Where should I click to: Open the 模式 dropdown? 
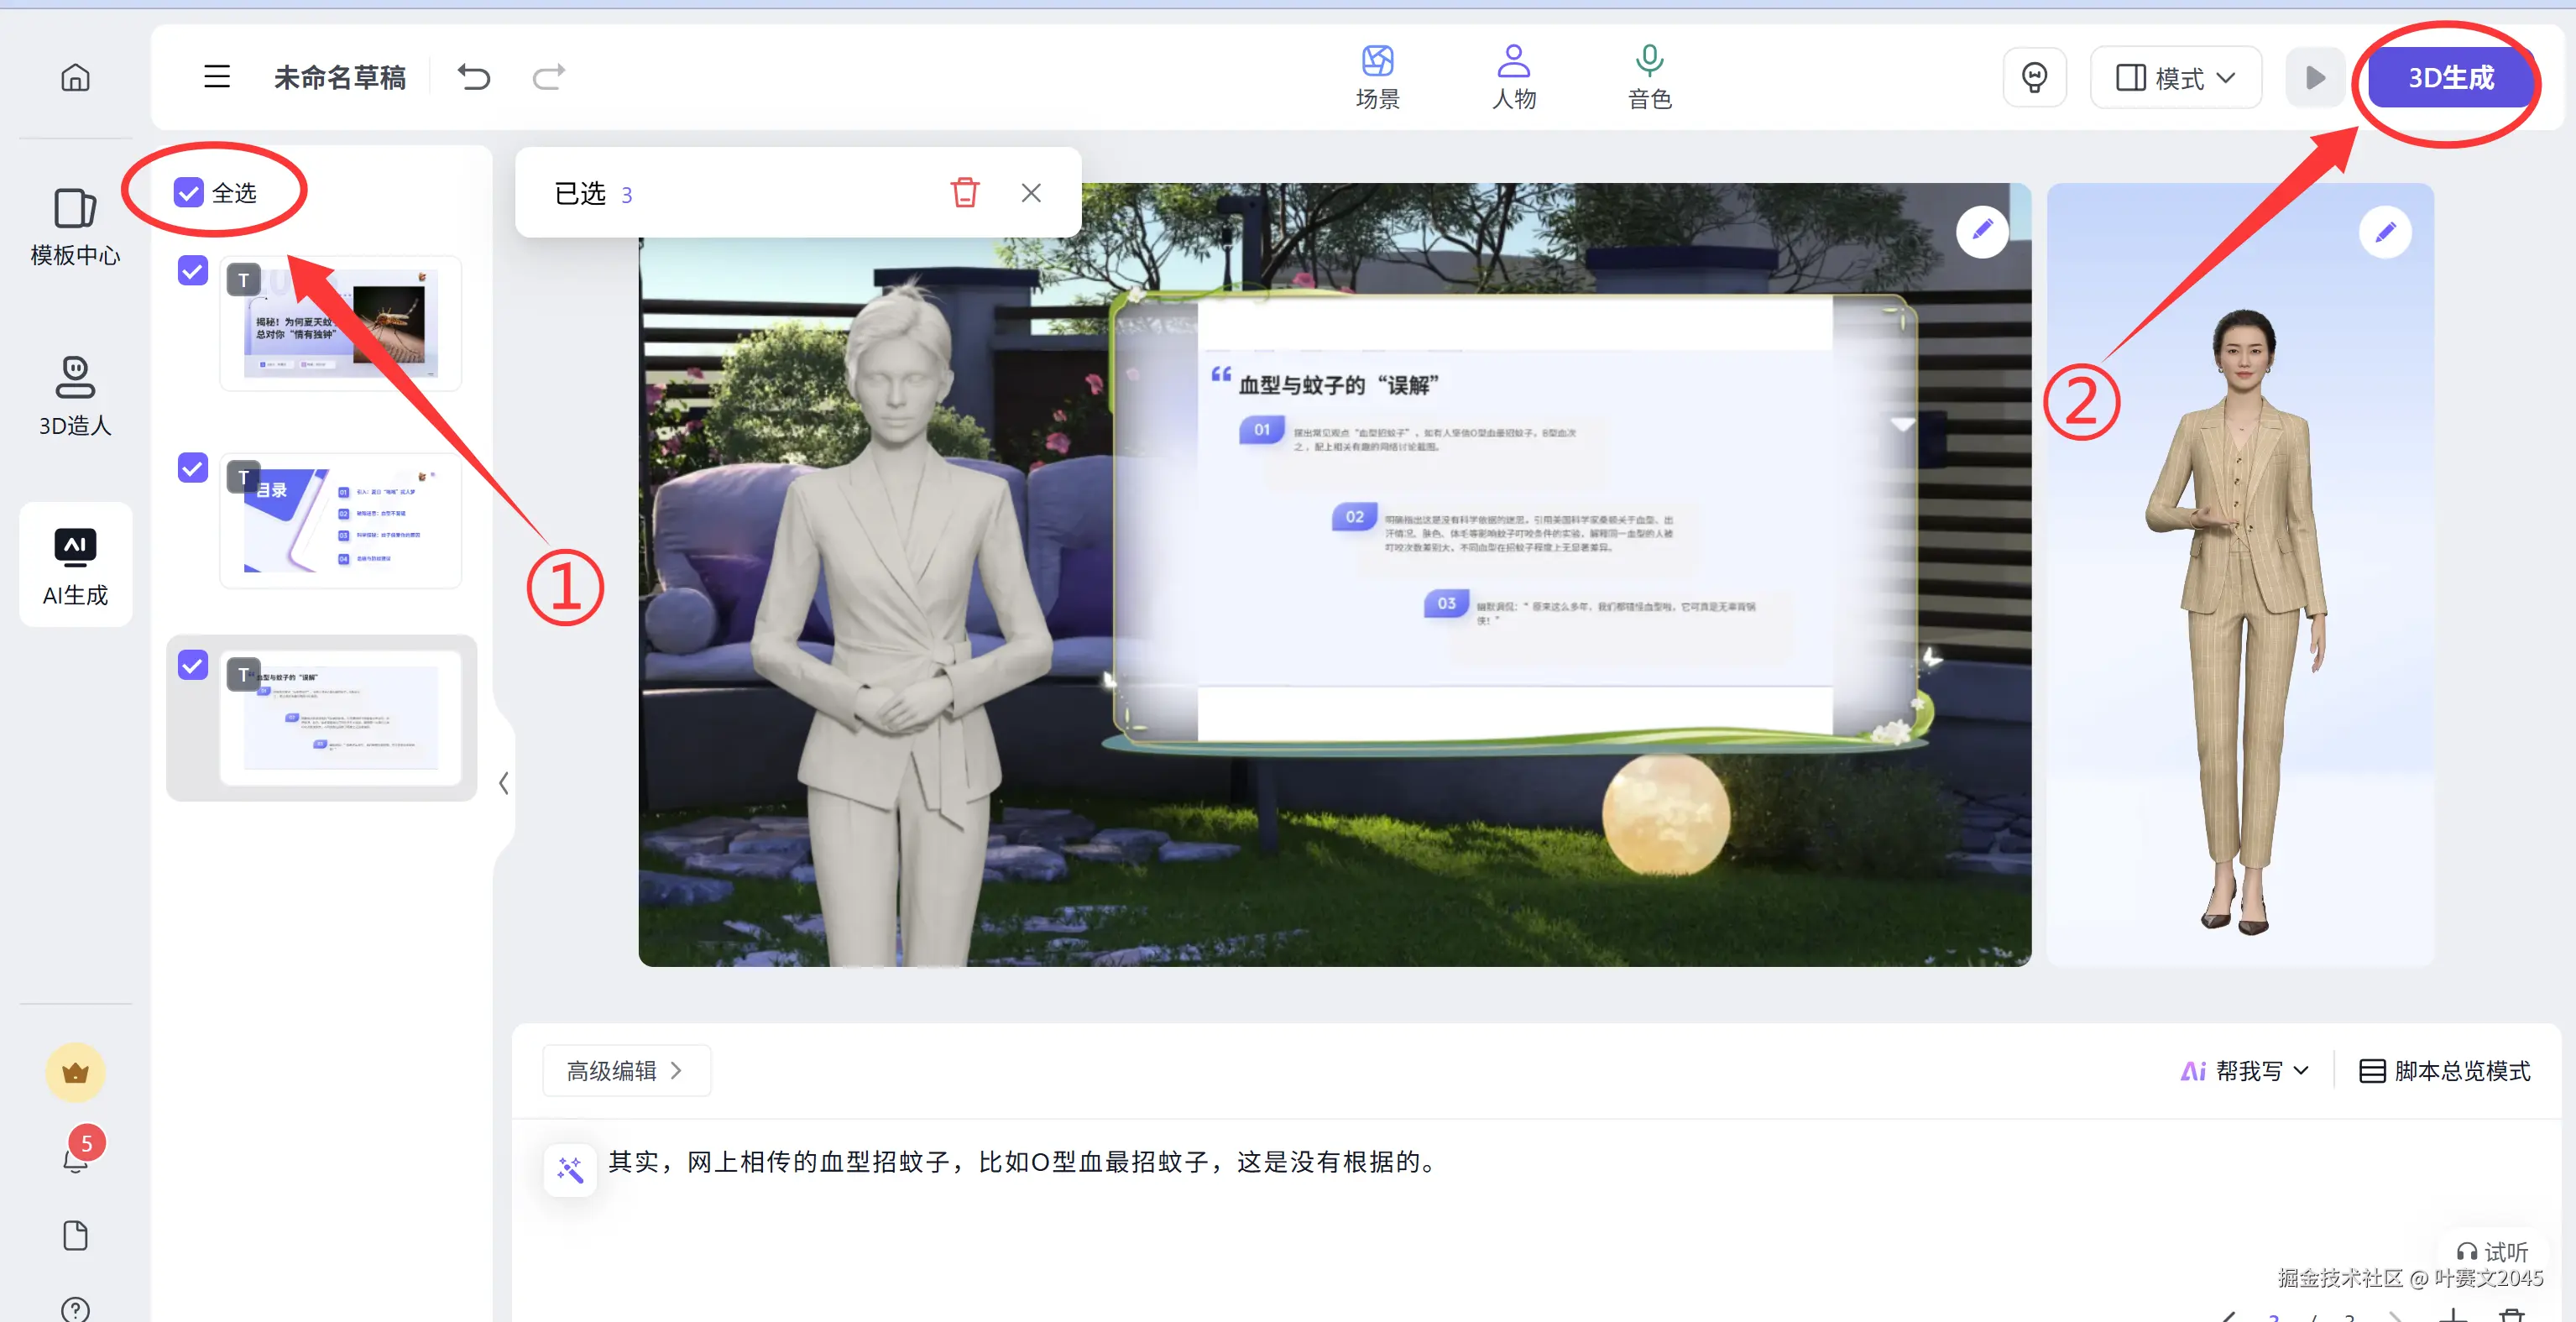(2175, 77)
